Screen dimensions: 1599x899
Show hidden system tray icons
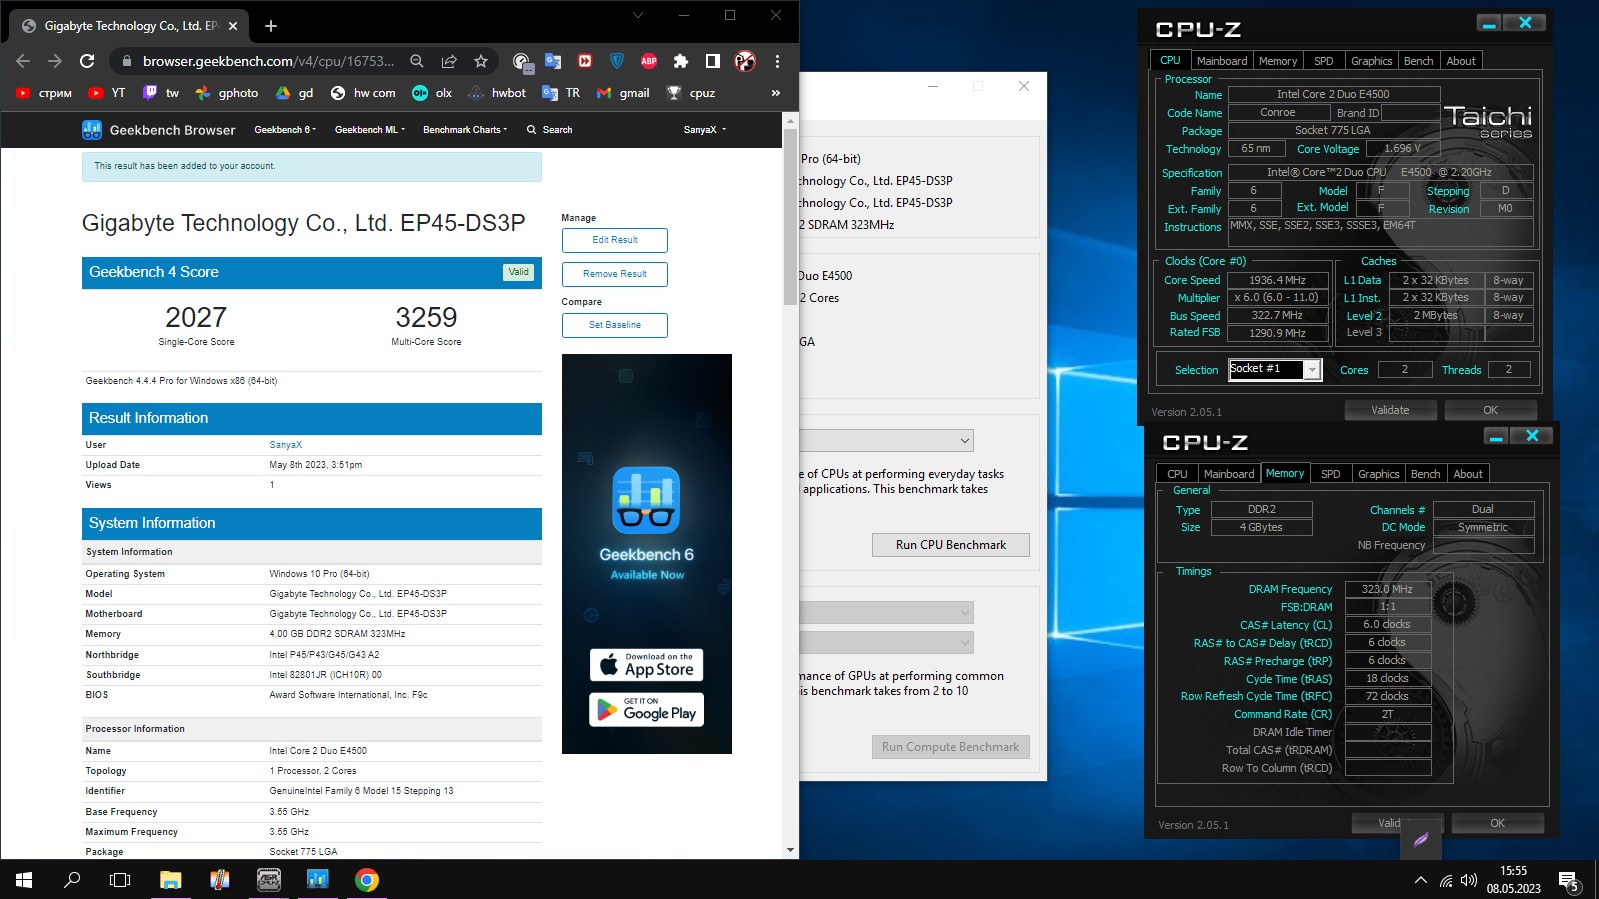[x=1420, y=880]
